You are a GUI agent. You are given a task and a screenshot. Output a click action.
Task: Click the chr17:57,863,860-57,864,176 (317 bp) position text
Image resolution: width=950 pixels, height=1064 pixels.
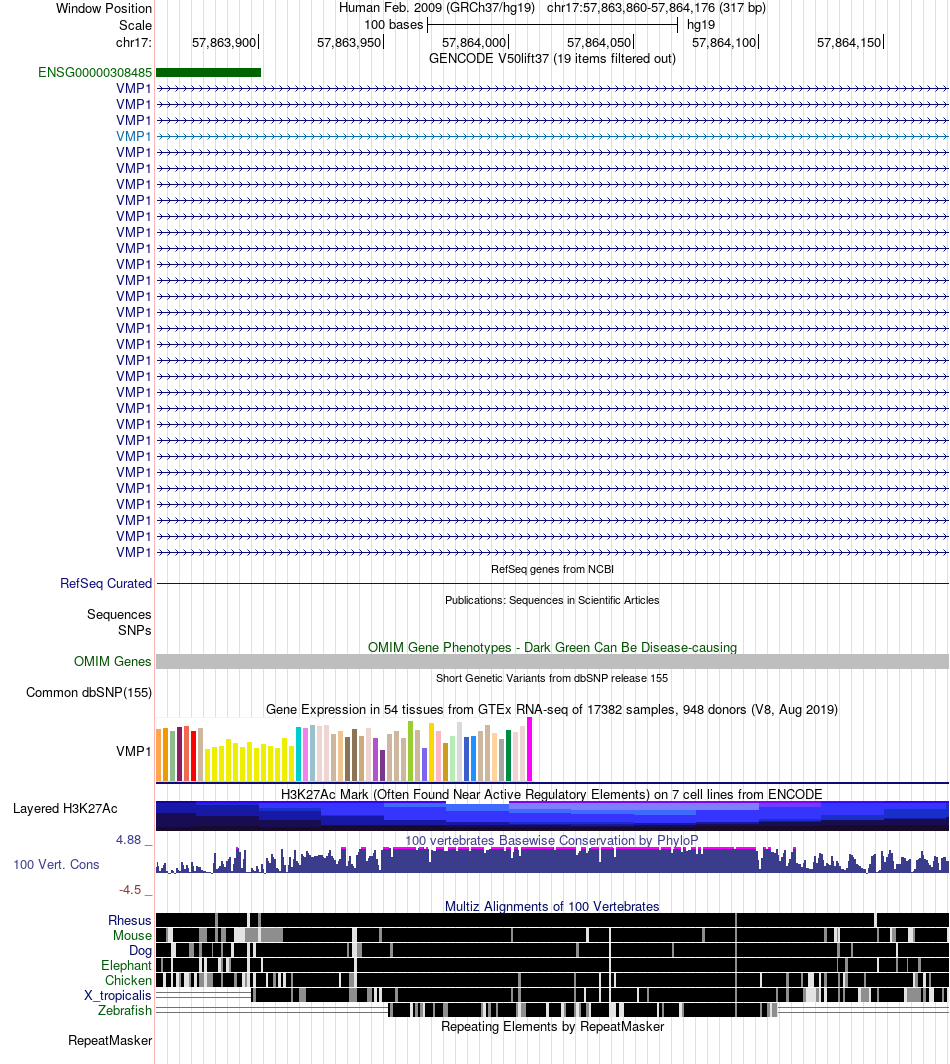coord(656,8)
